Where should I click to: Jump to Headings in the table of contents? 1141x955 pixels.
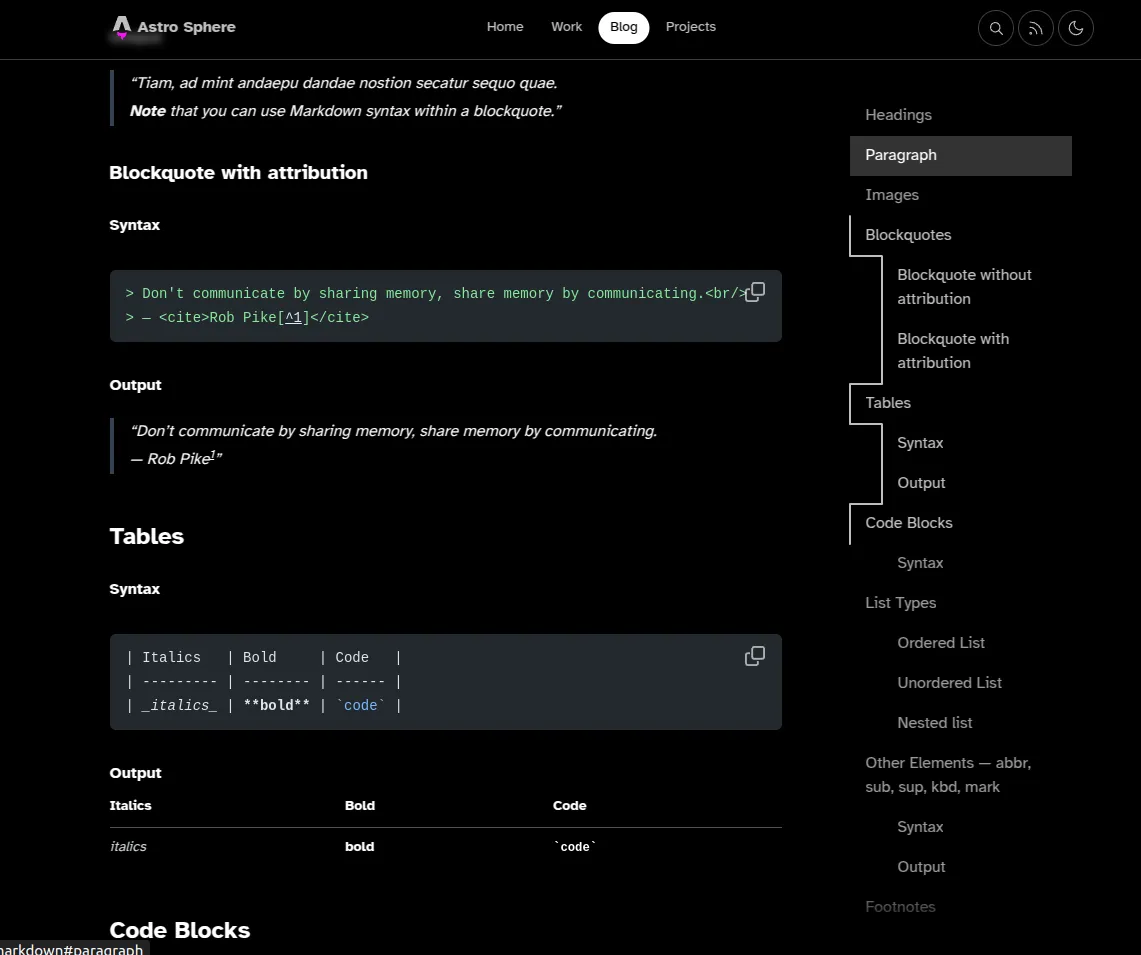[898, 115]
